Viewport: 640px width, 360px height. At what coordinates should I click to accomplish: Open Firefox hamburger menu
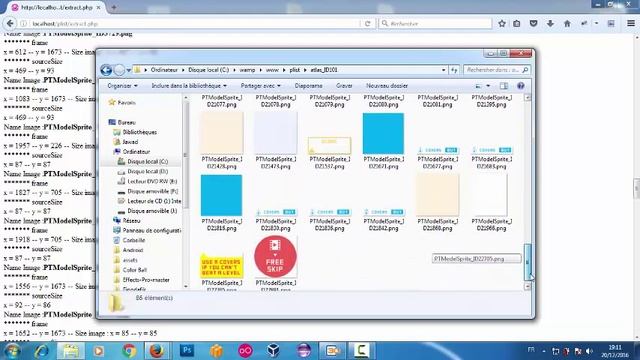[631, 24]
